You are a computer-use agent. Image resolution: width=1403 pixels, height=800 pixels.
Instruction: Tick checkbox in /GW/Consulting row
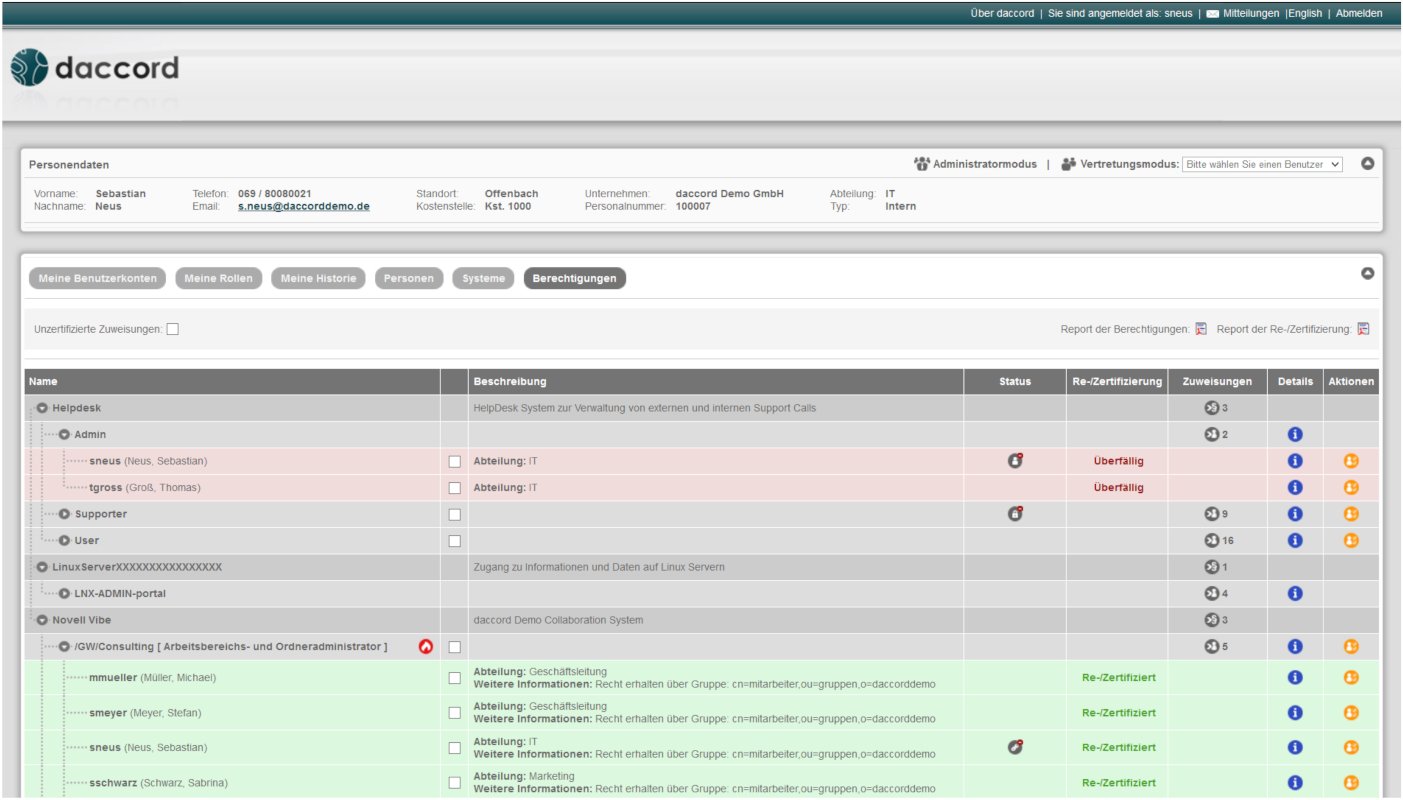[455, 647]
